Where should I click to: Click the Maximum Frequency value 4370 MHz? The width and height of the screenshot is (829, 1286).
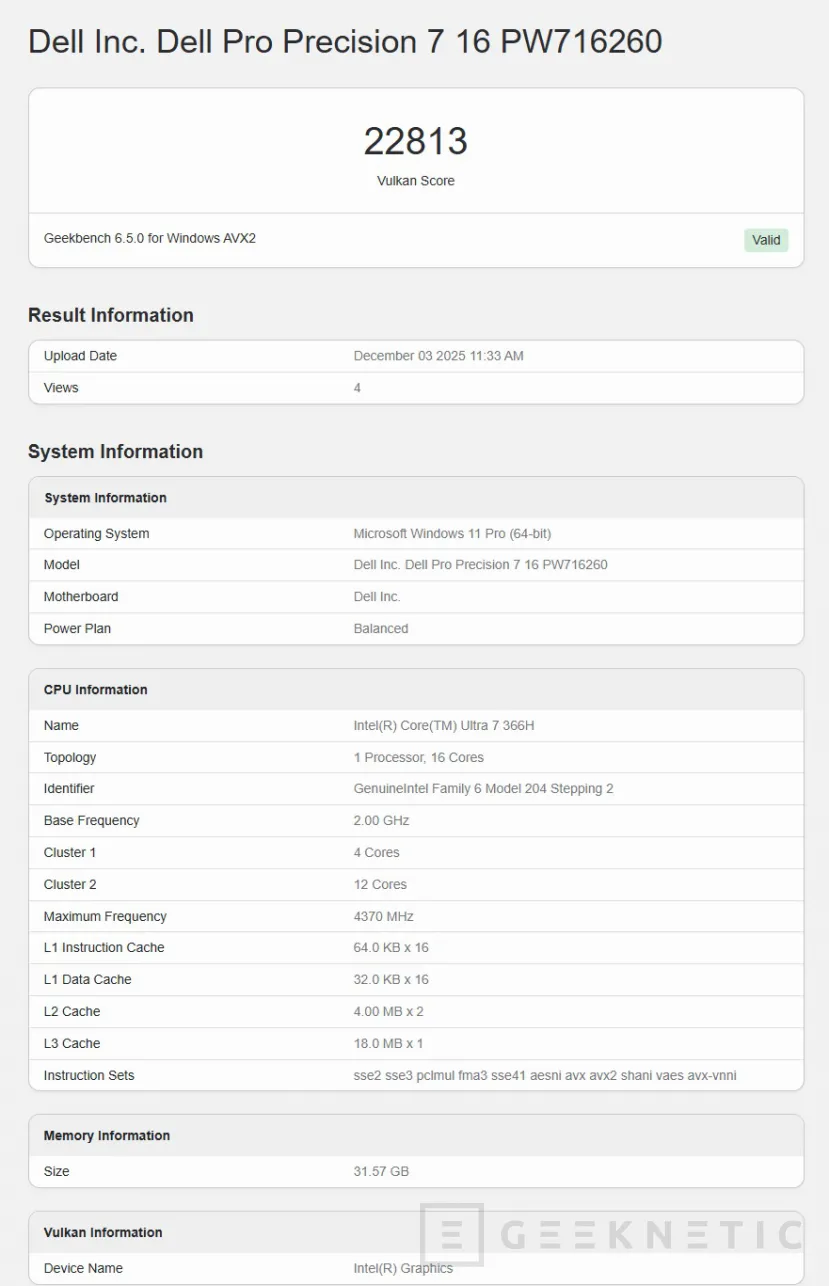point(383,917)
